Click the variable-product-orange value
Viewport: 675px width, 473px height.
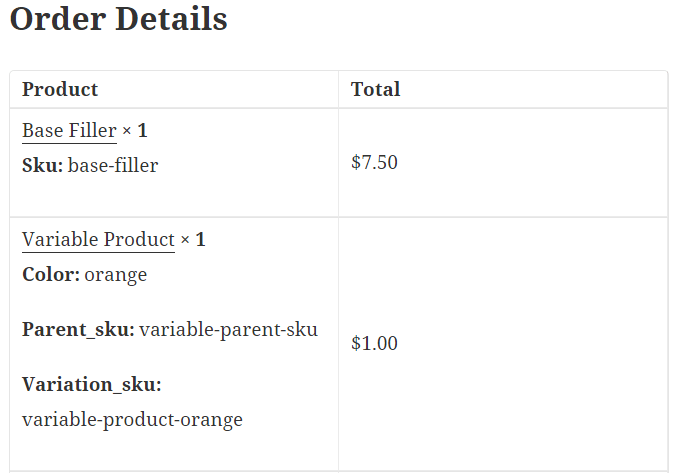pos(132,420)
